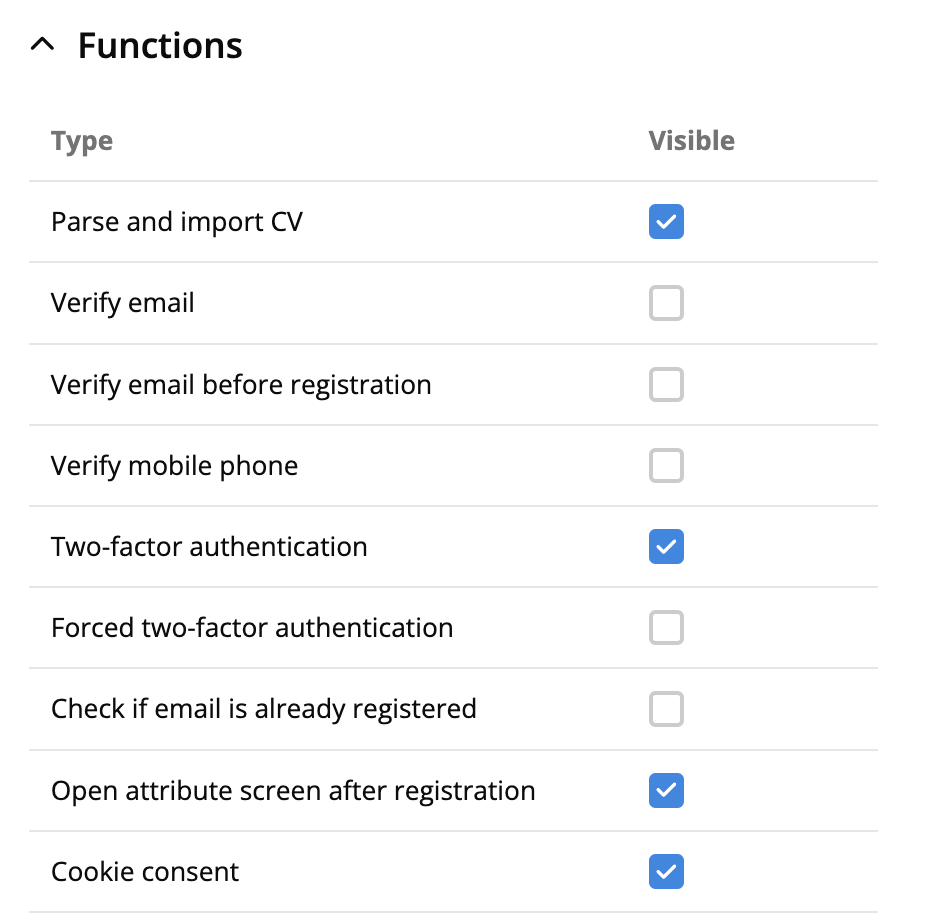This screenshot has width=928, height=922.
Task: Uncheck the Cookie consent checkbox
Action: 666,872
